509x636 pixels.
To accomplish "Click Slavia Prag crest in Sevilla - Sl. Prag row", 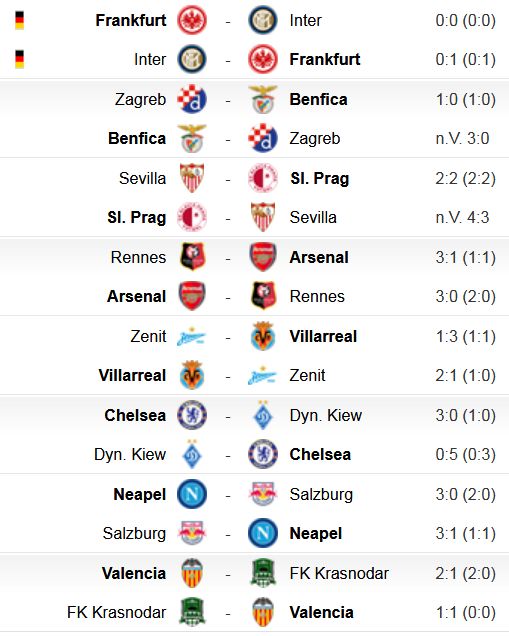I will (263, 178).
